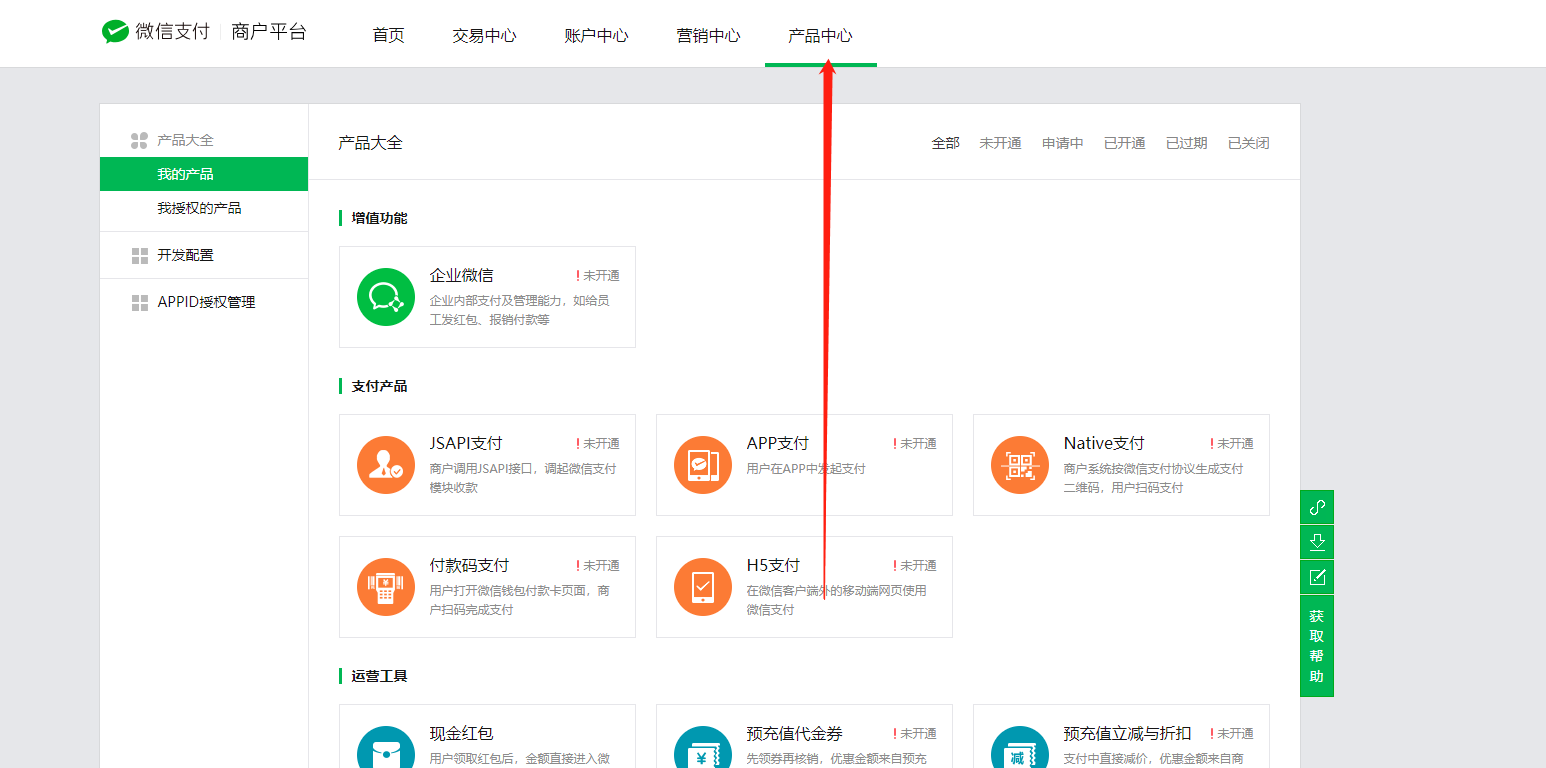Open the 付款码支付 icon

point(386,587)
